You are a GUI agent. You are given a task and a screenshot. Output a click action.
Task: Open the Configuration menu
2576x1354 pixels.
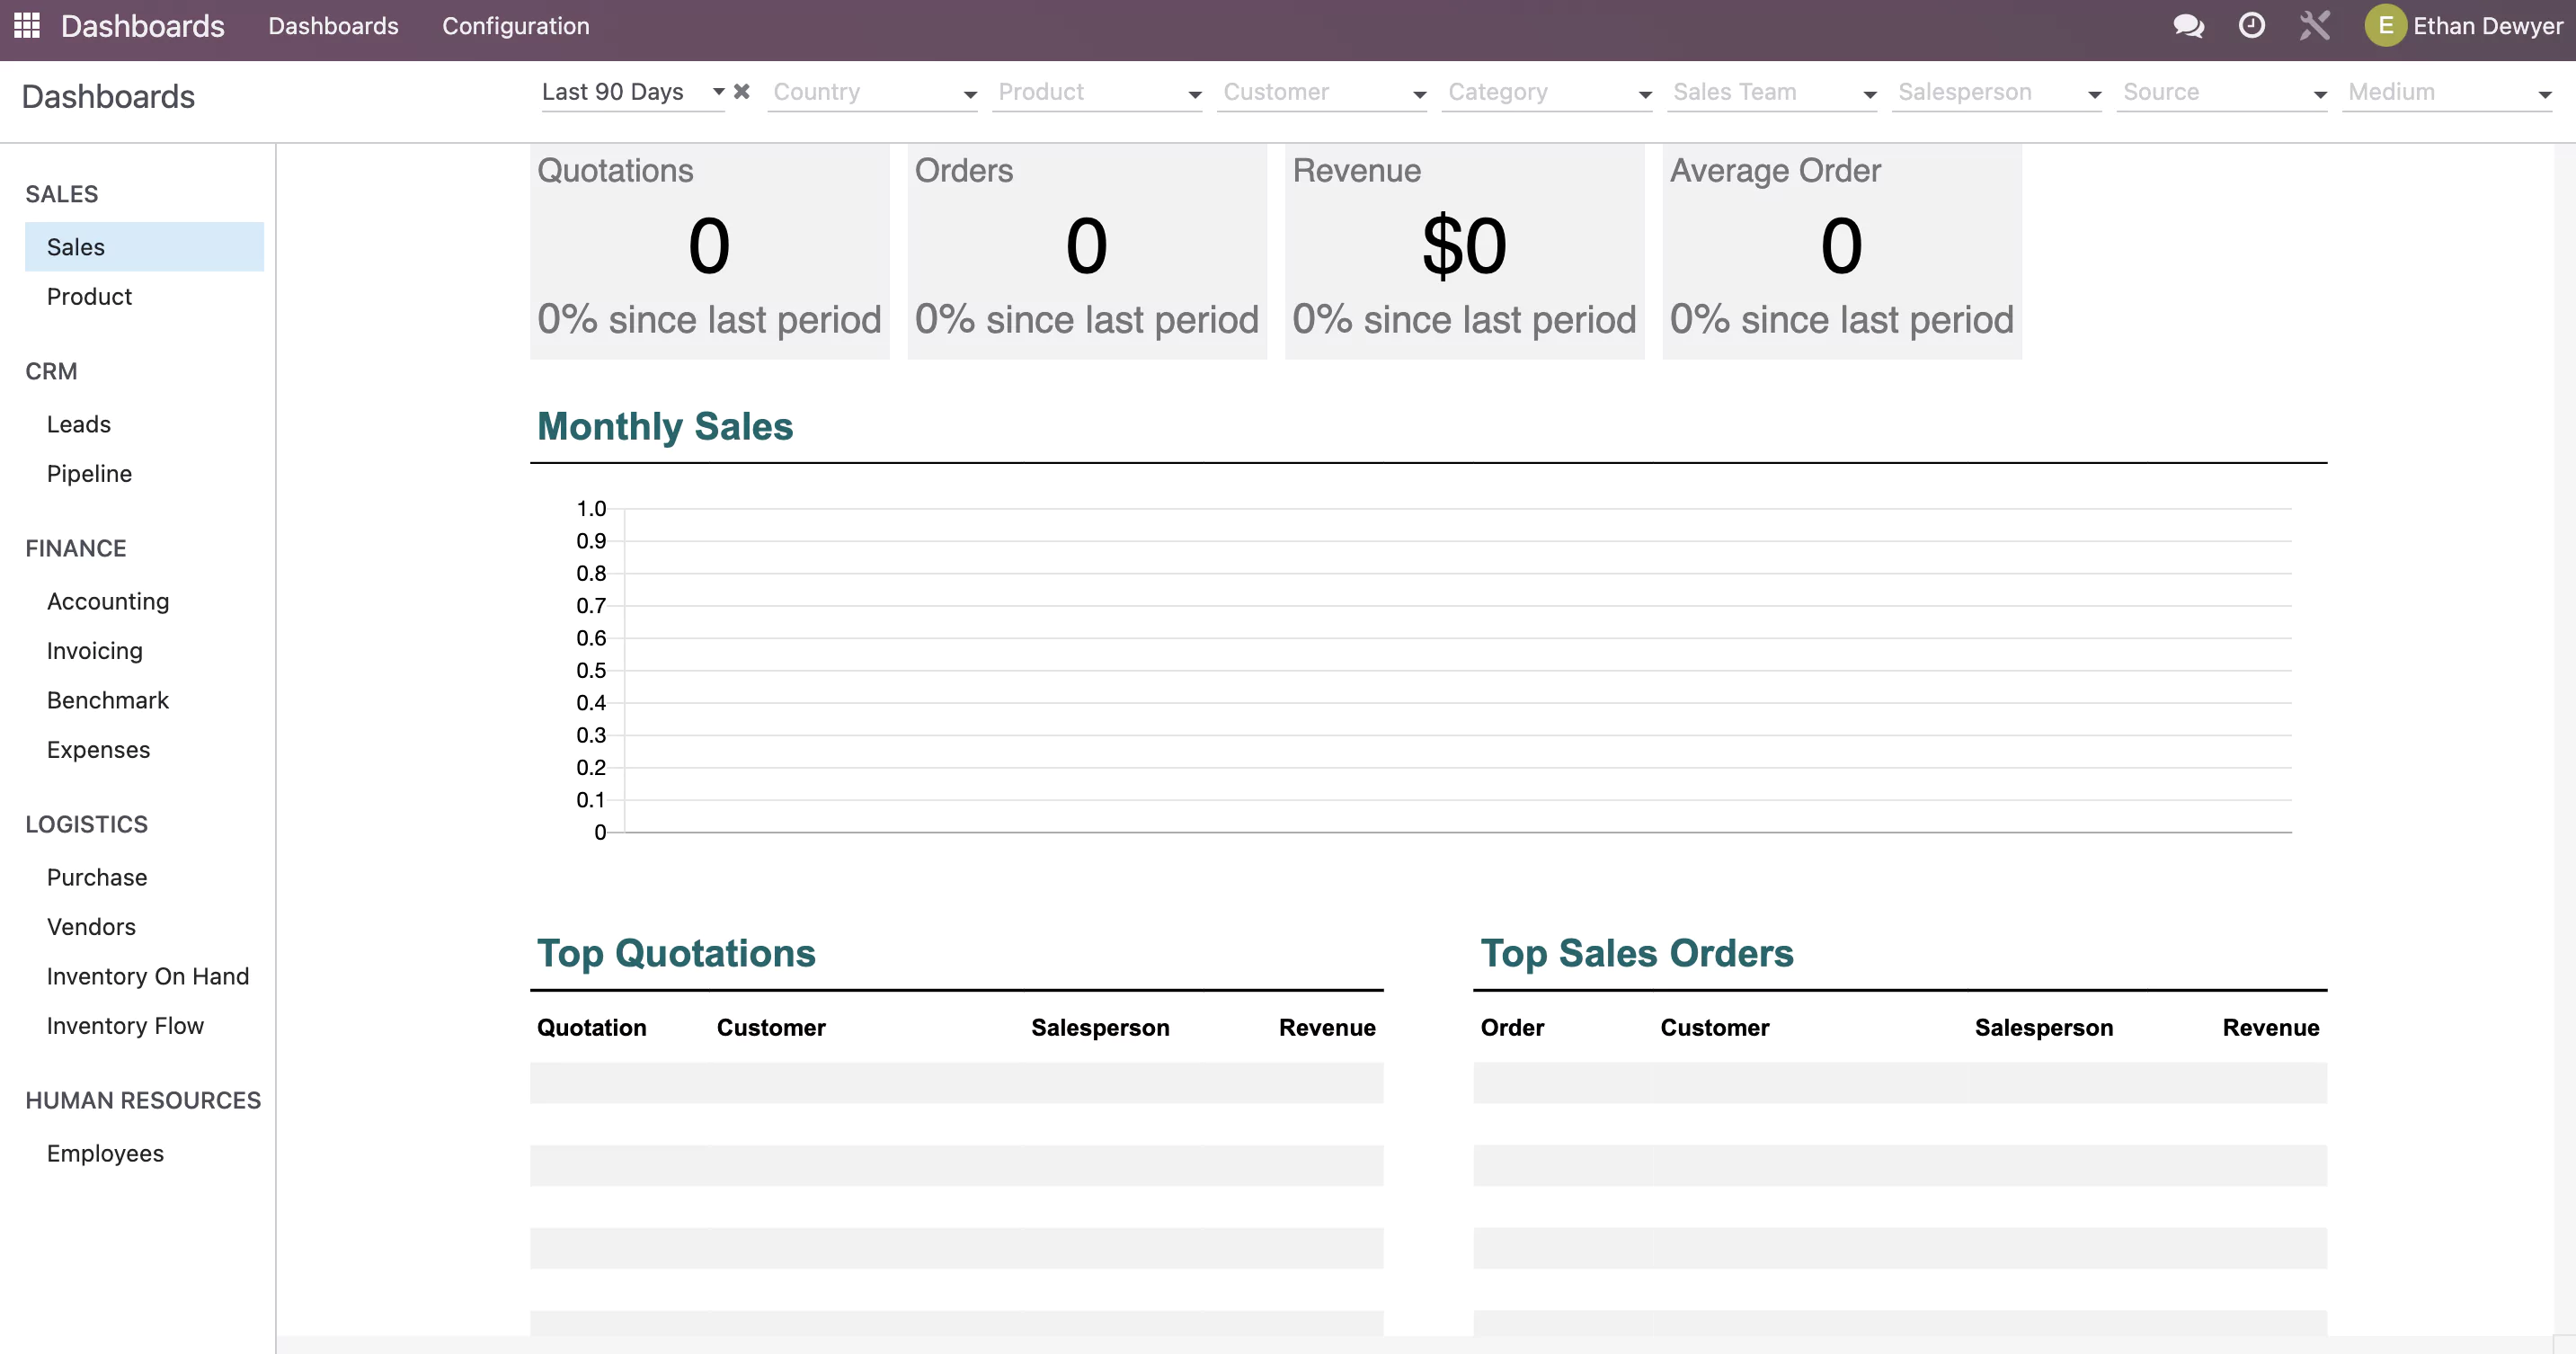pos(516,26)
